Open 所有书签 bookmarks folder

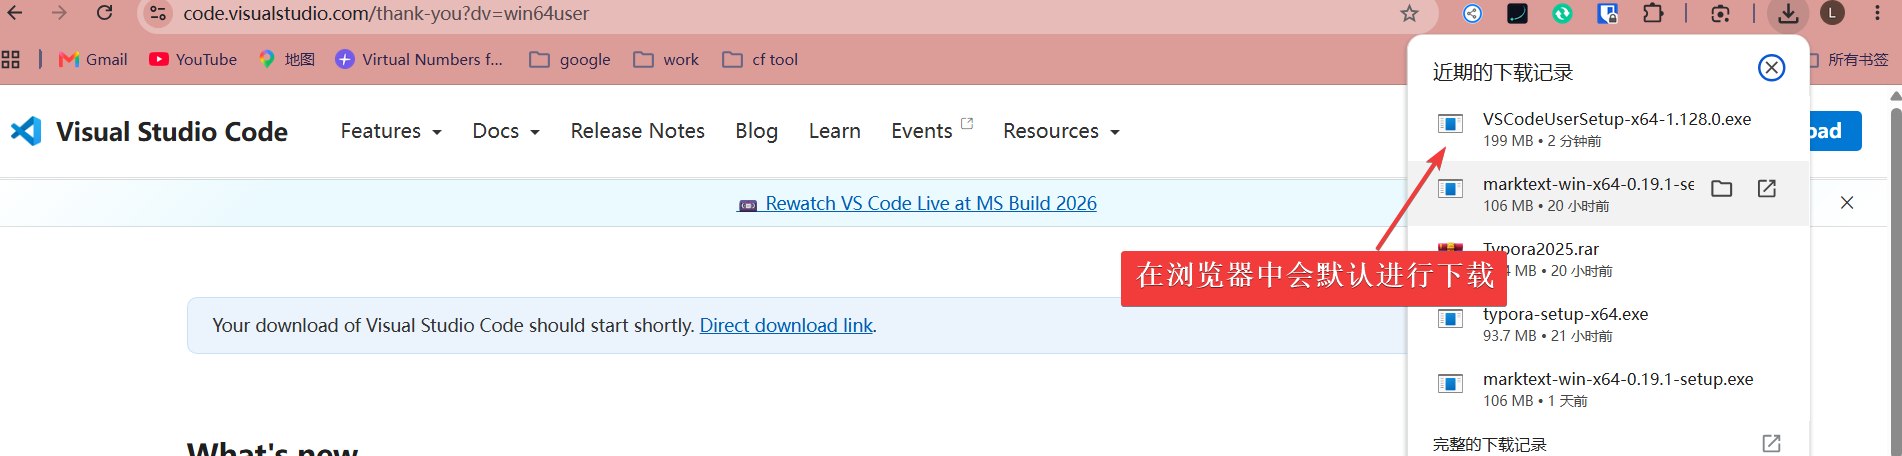1849,59
